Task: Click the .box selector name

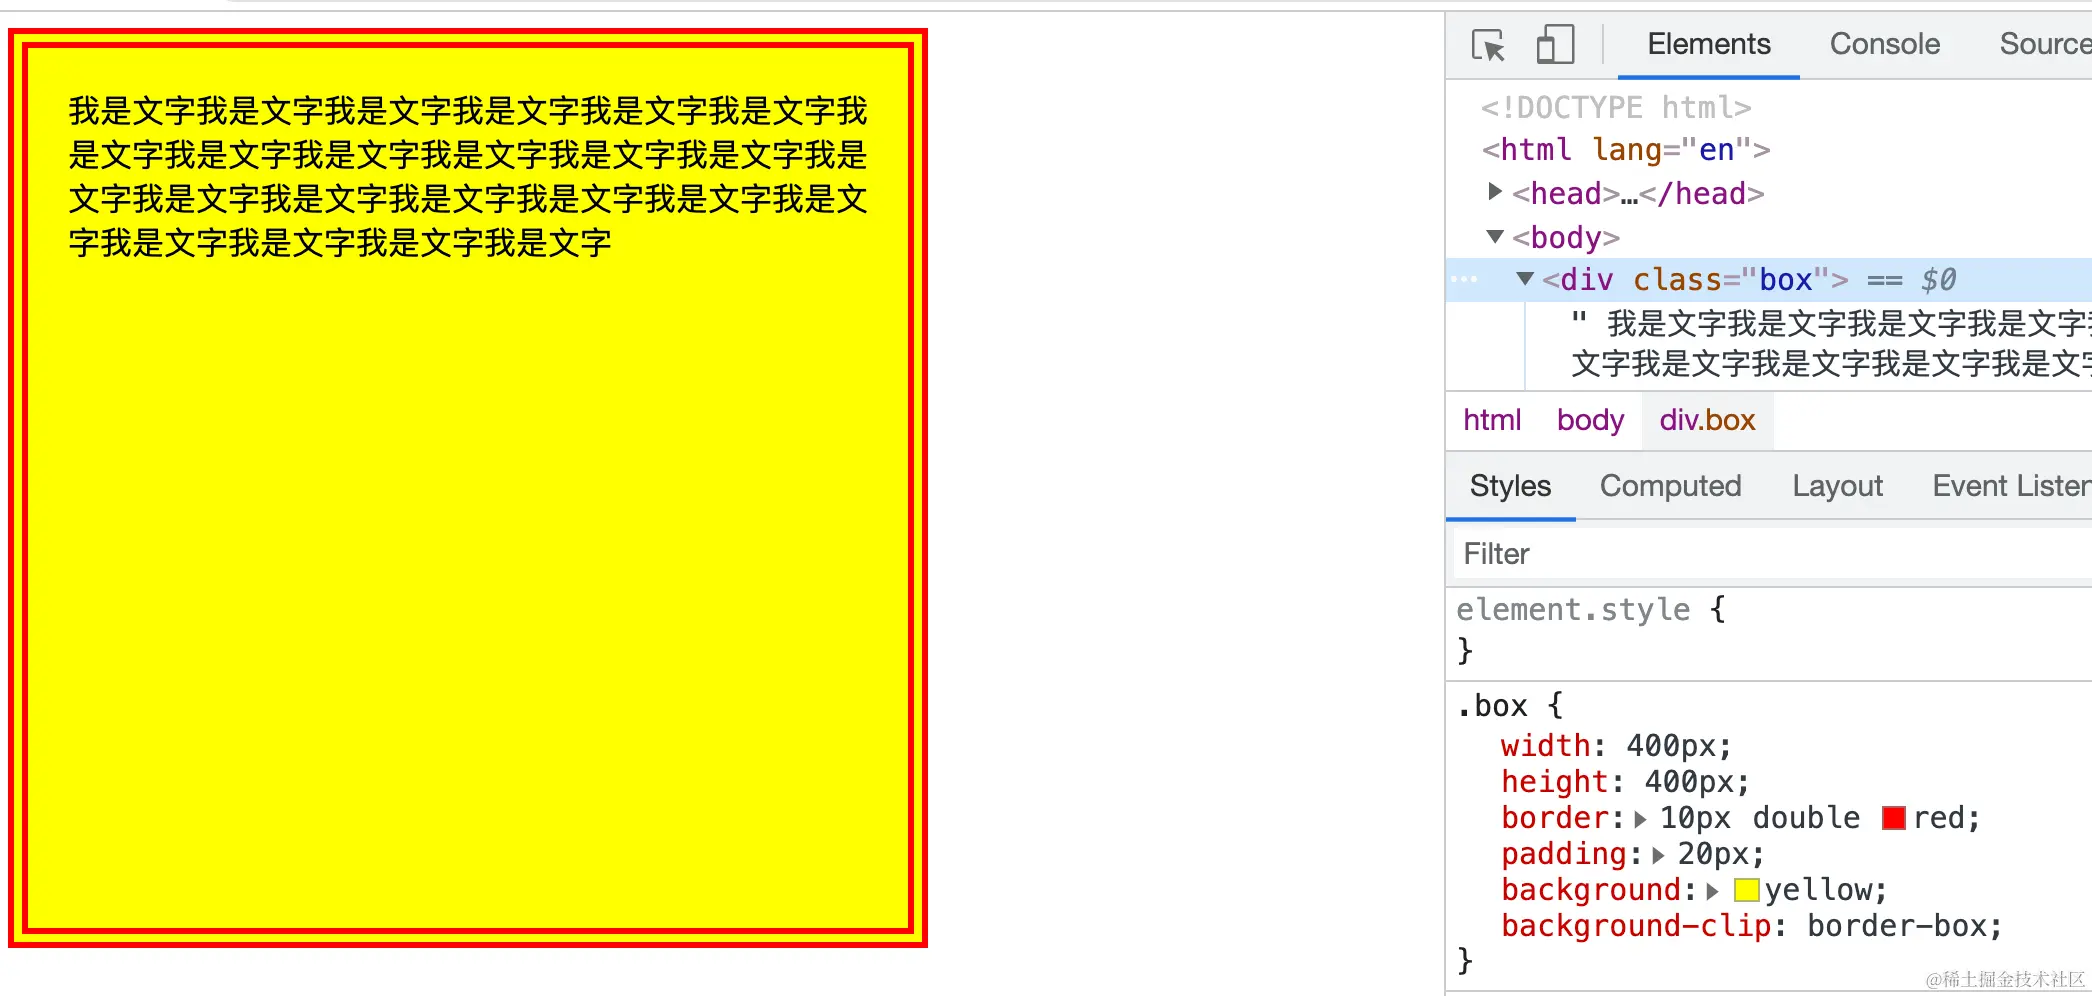Action: point(1491,706)
